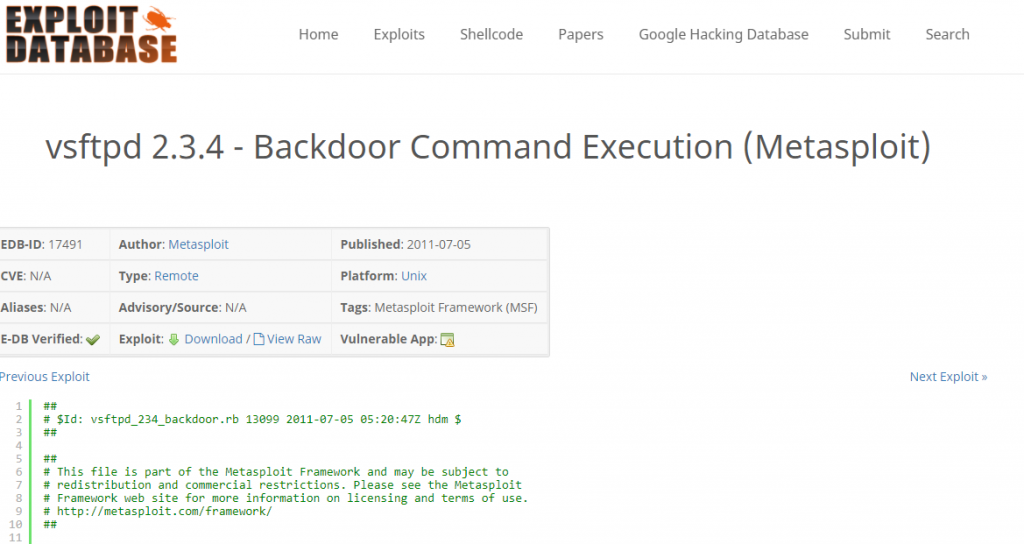Download the exploit file
The image size is (1024, 544).
[214, 339]
